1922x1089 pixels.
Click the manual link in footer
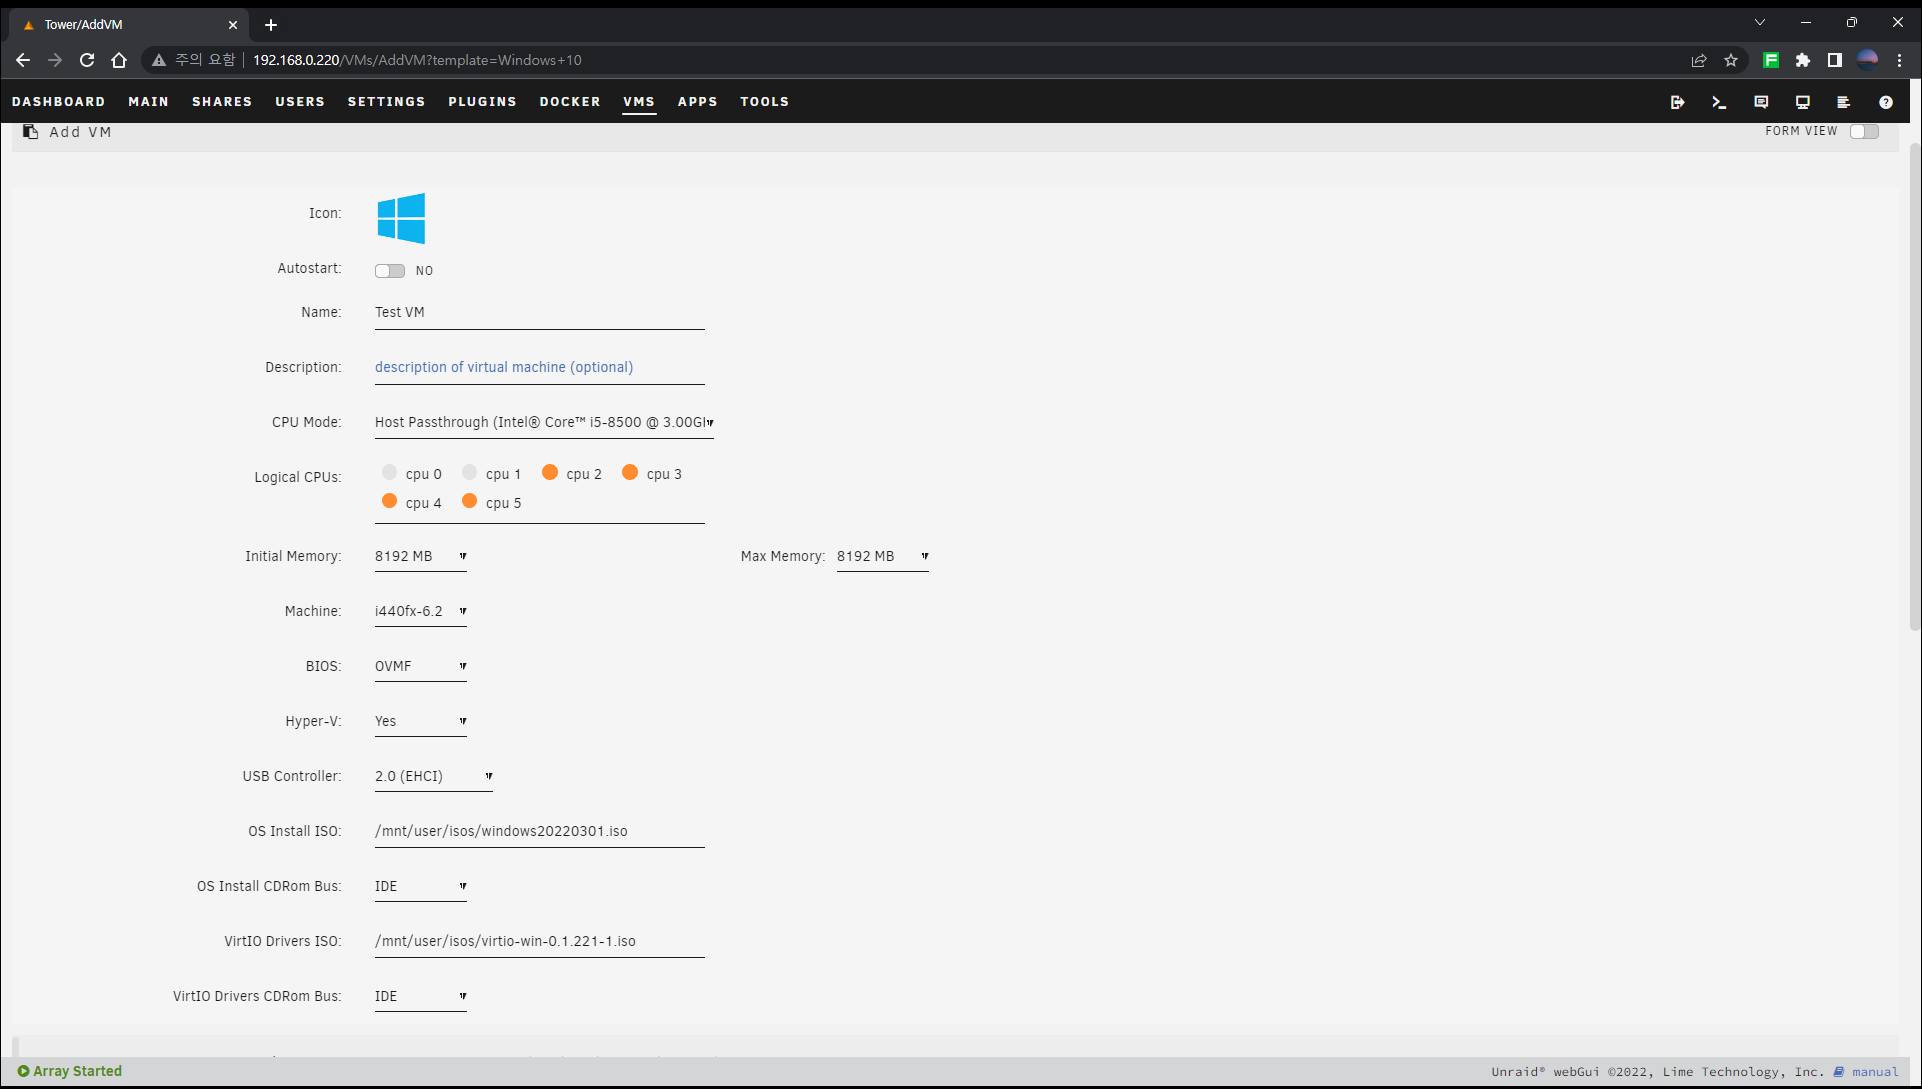pyautogui.click(x=1874, y=1071)
